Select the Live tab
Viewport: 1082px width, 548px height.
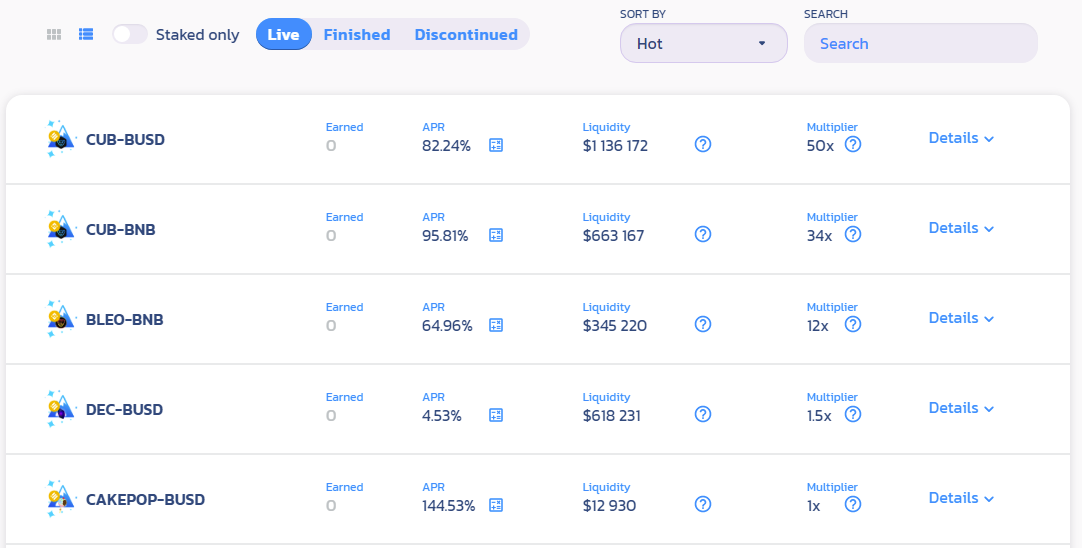pyautogui.click(x=284, y=35)
